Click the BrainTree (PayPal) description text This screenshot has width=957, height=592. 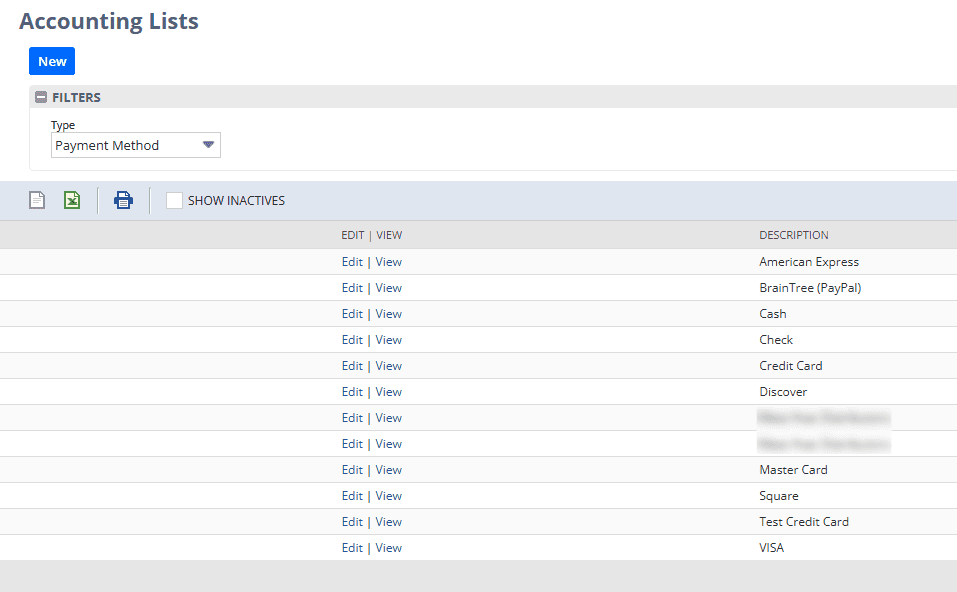click(x=810, y=288)
